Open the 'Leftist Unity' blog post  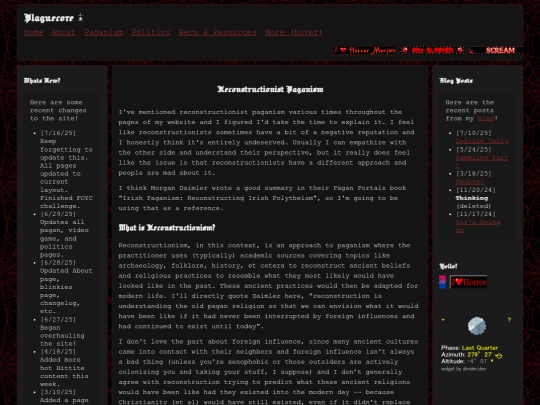click(x=482, y=141)
